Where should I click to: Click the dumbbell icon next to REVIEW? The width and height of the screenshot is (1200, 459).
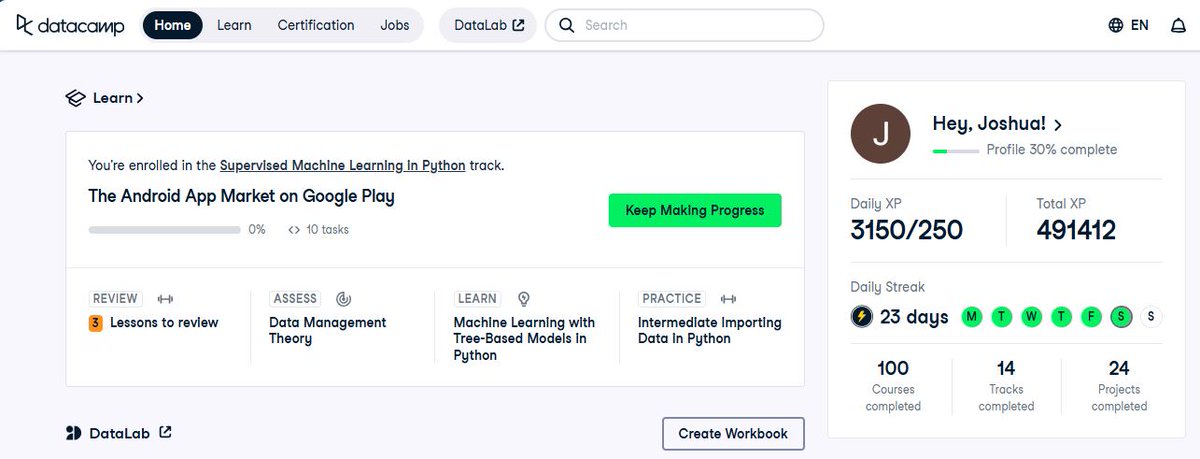pyautogui.click(x=165, y=298)
